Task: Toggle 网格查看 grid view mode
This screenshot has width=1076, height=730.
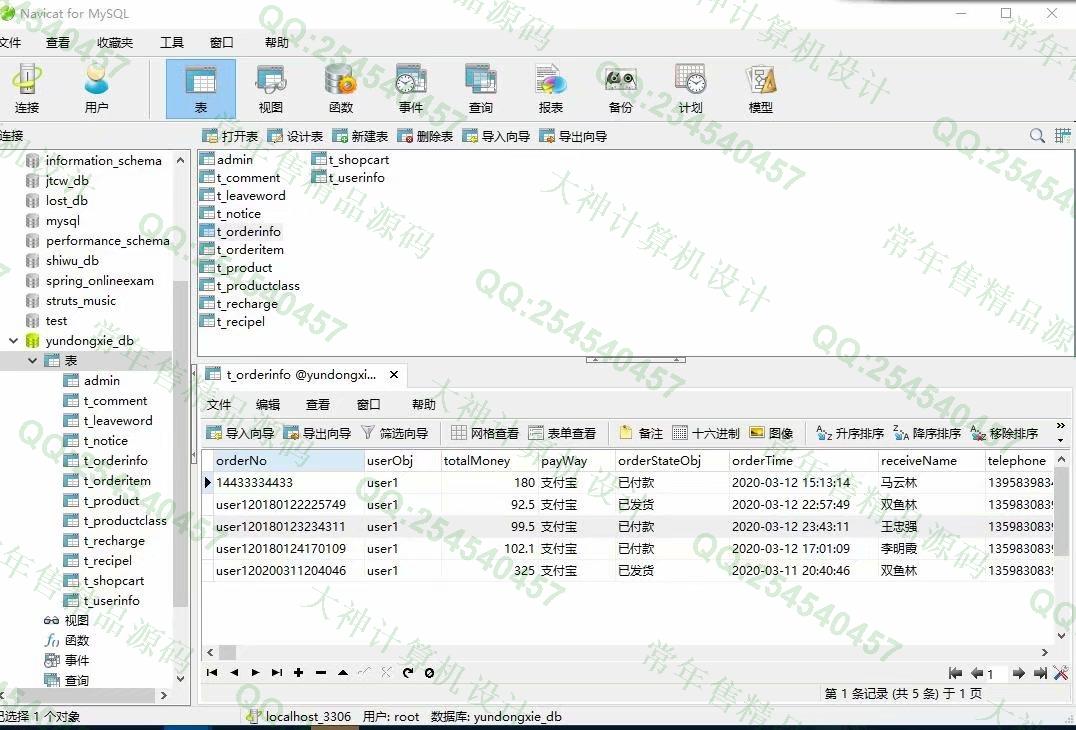Action: tap(485, 433)
